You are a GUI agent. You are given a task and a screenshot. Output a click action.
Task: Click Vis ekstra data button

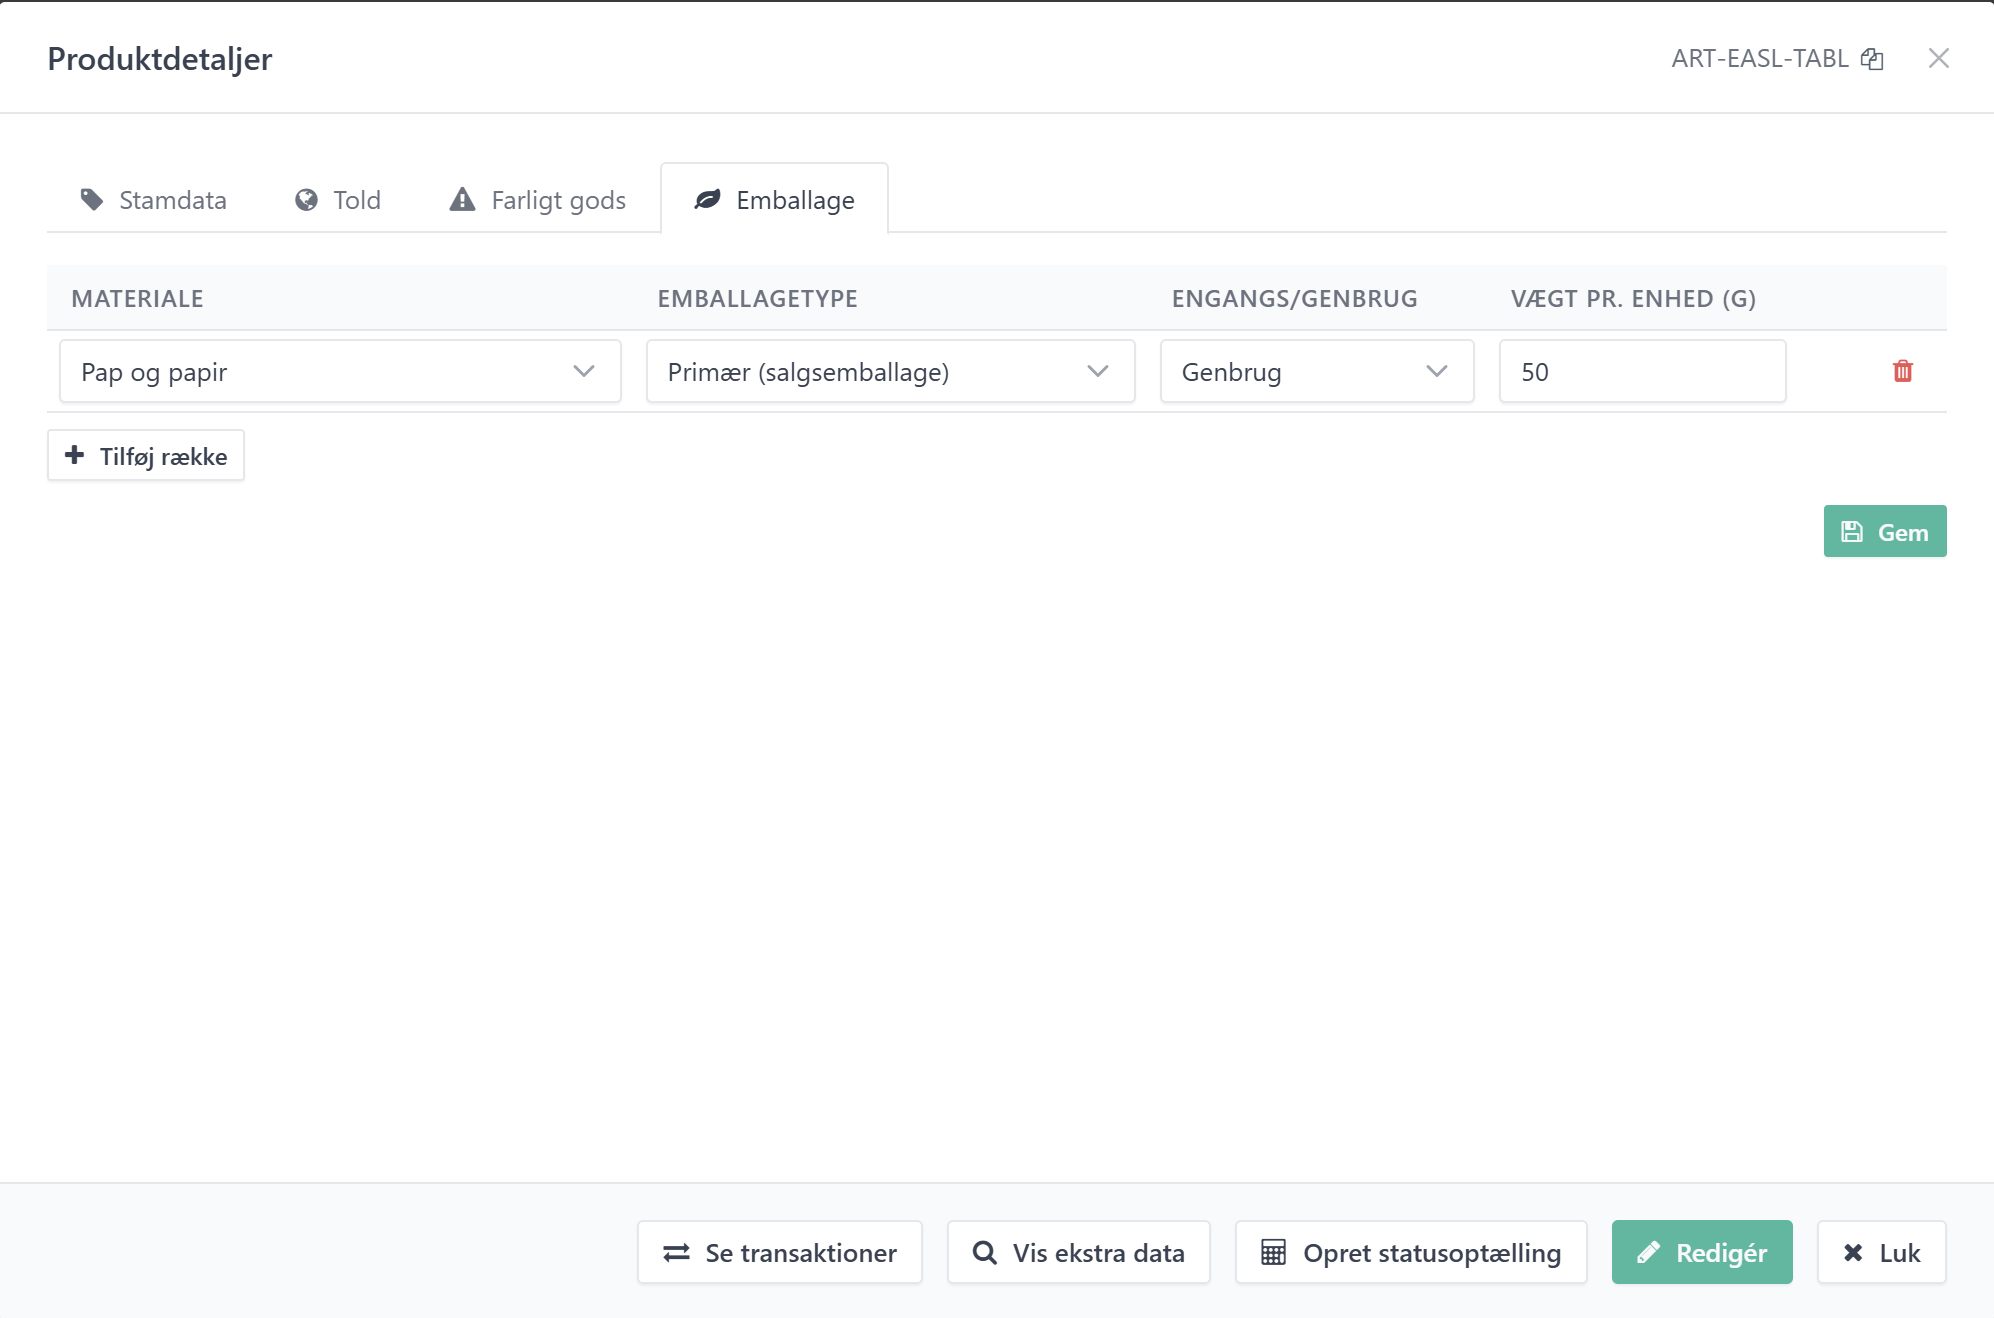(x=1079, y=1253)
